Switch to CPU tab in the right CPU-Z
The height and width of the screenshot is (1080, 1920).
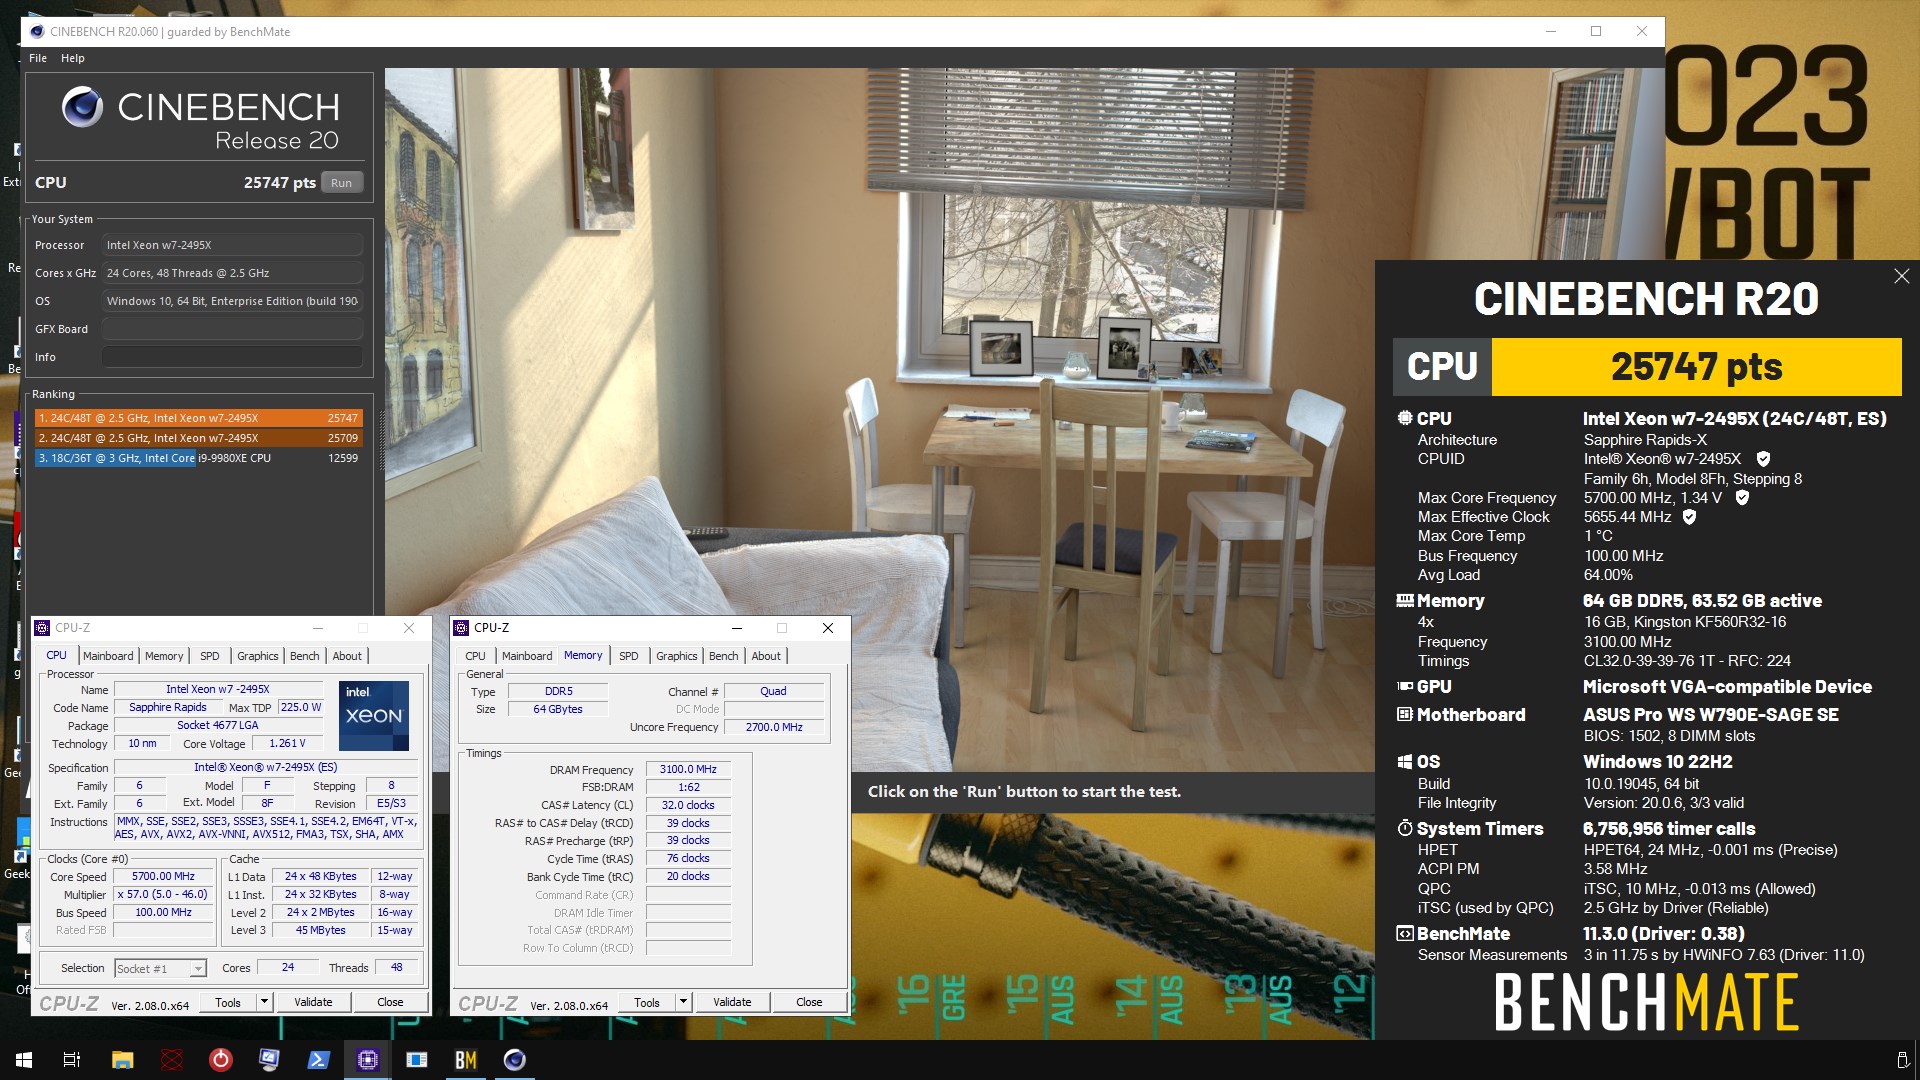coord(476,657)
